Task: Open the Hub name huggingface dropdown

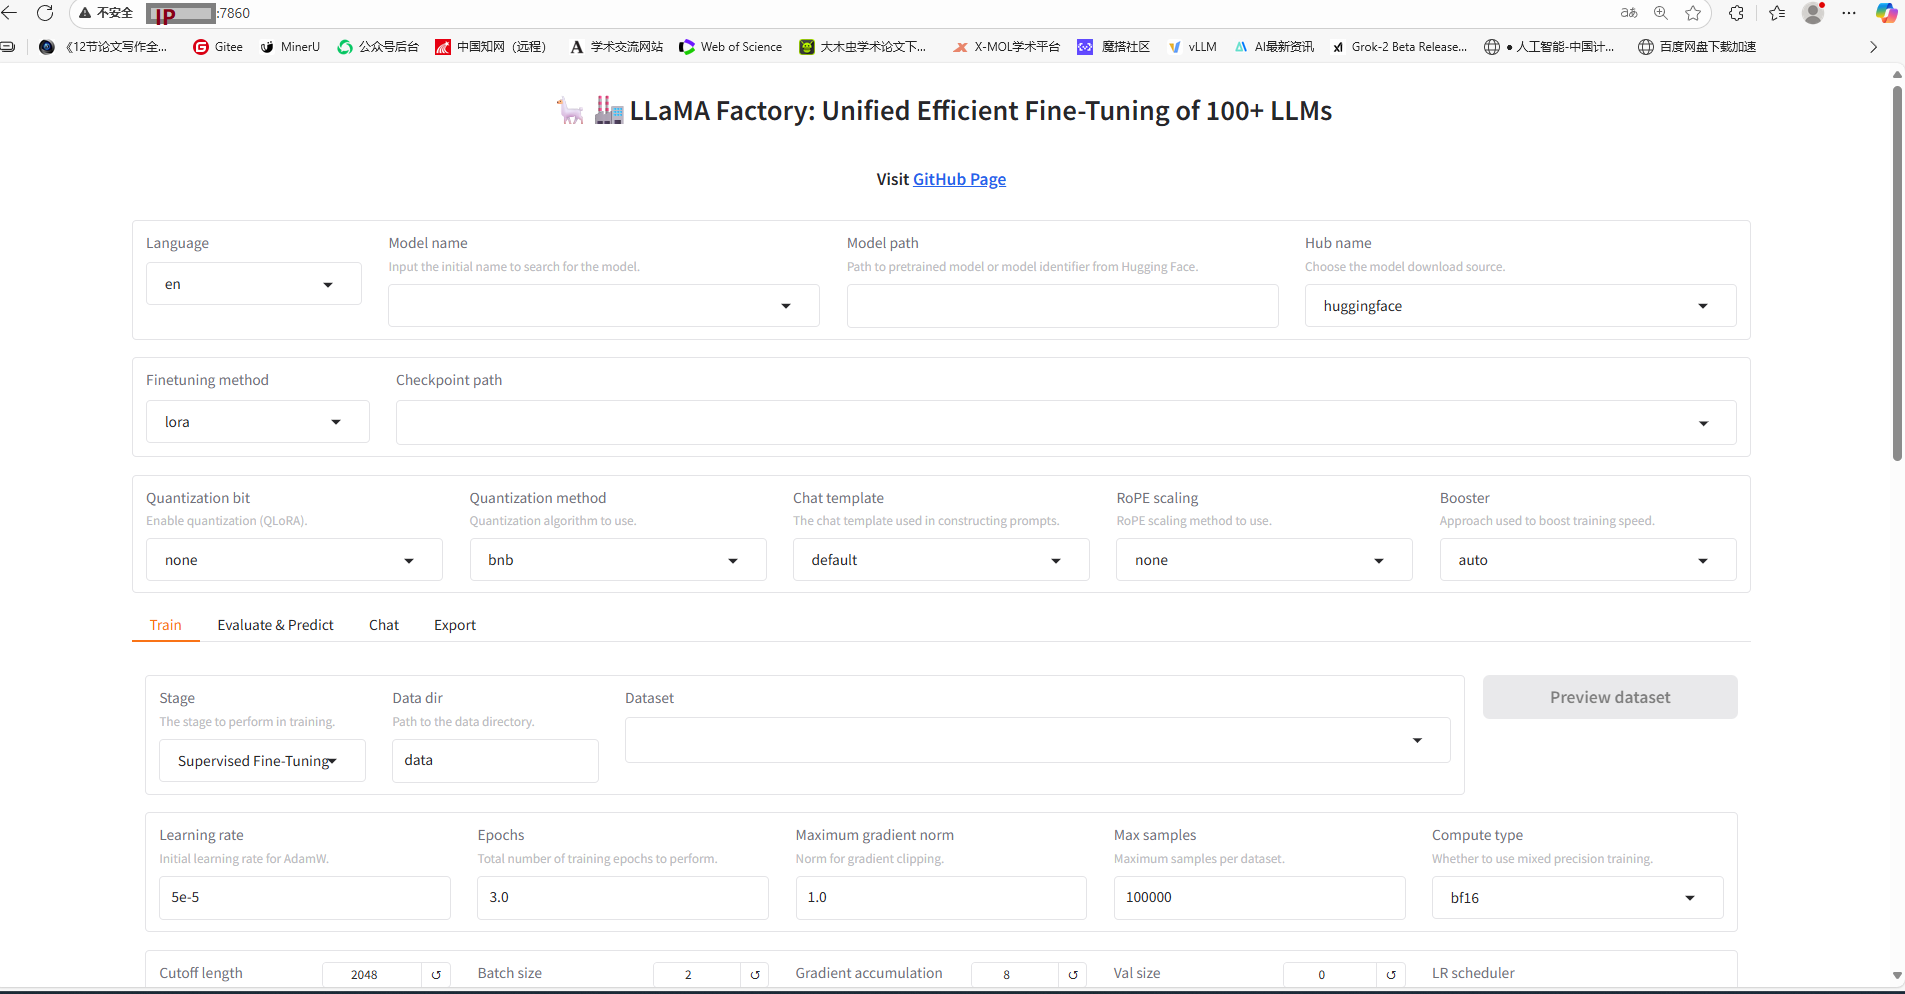Action: pyautogui.click(x=1520, y=306)
